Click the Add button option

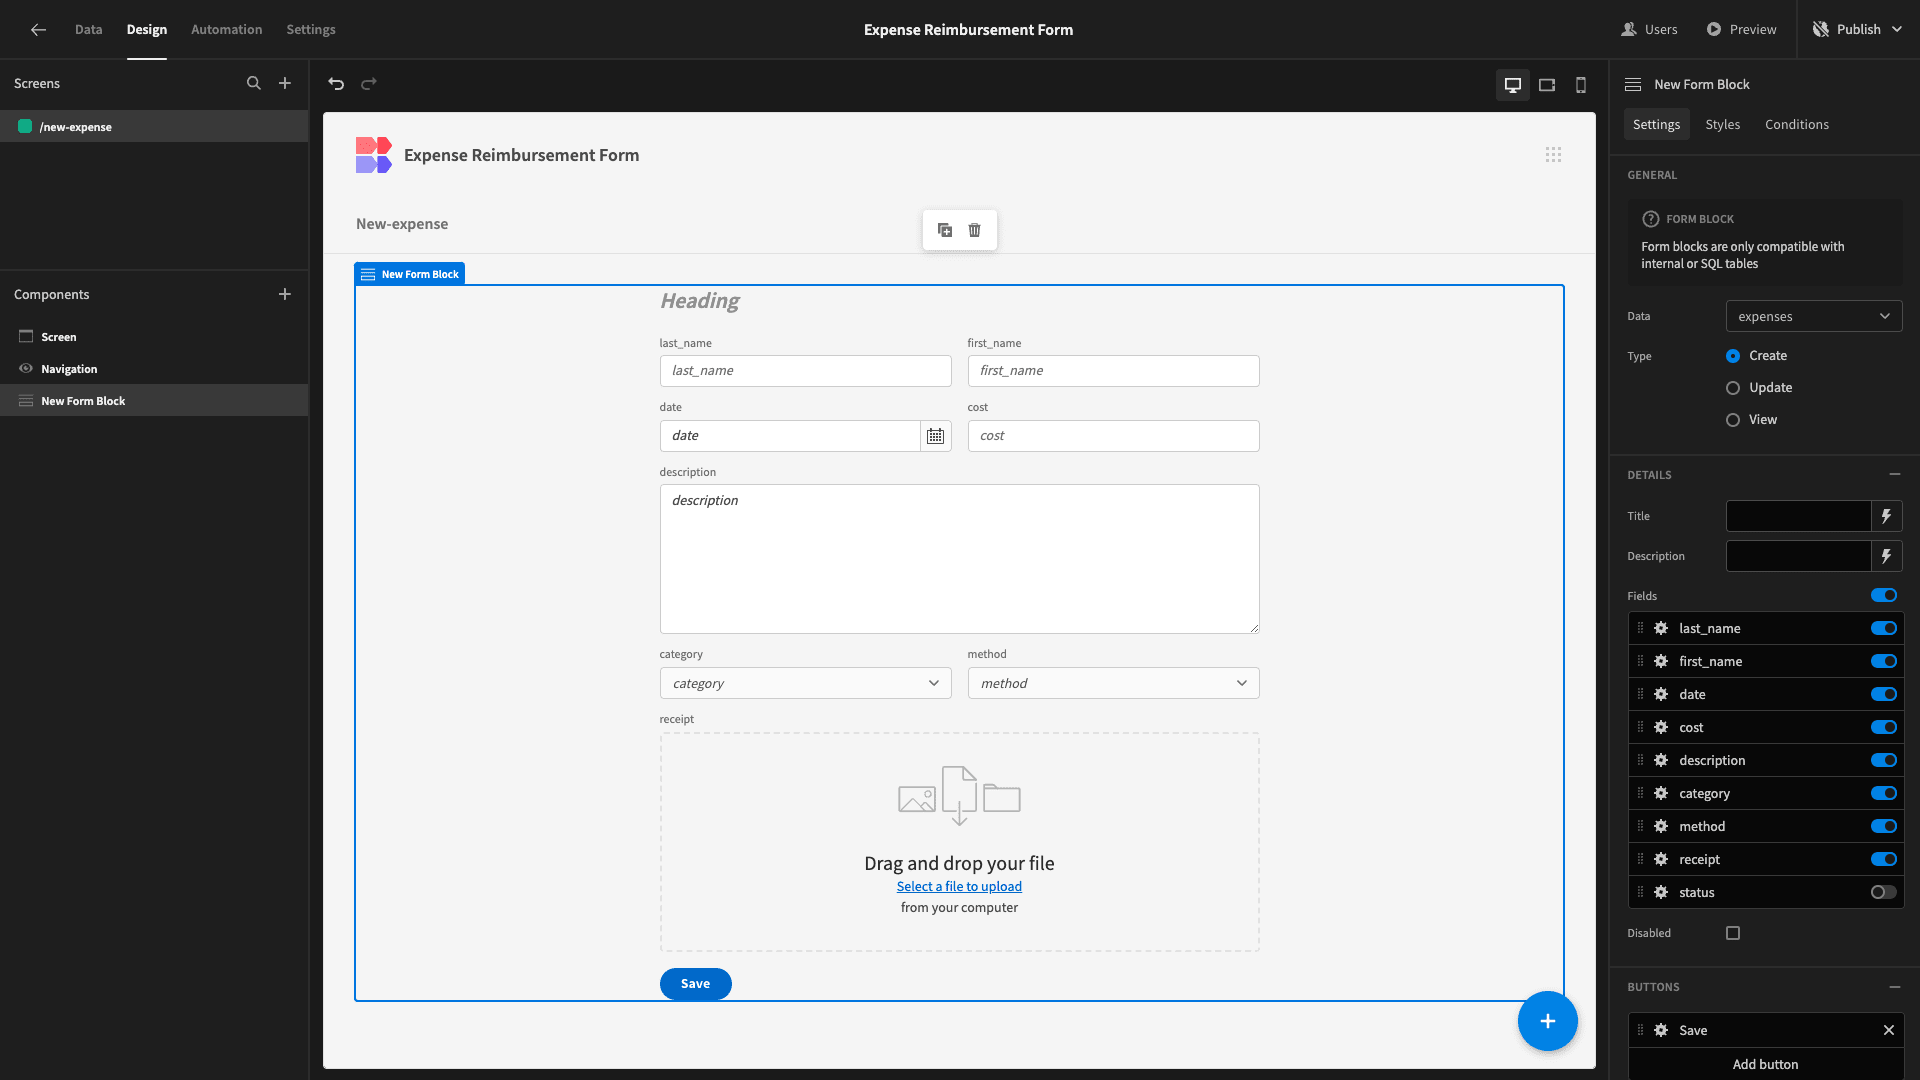pyautogui.click(x=1765, y=1064)
